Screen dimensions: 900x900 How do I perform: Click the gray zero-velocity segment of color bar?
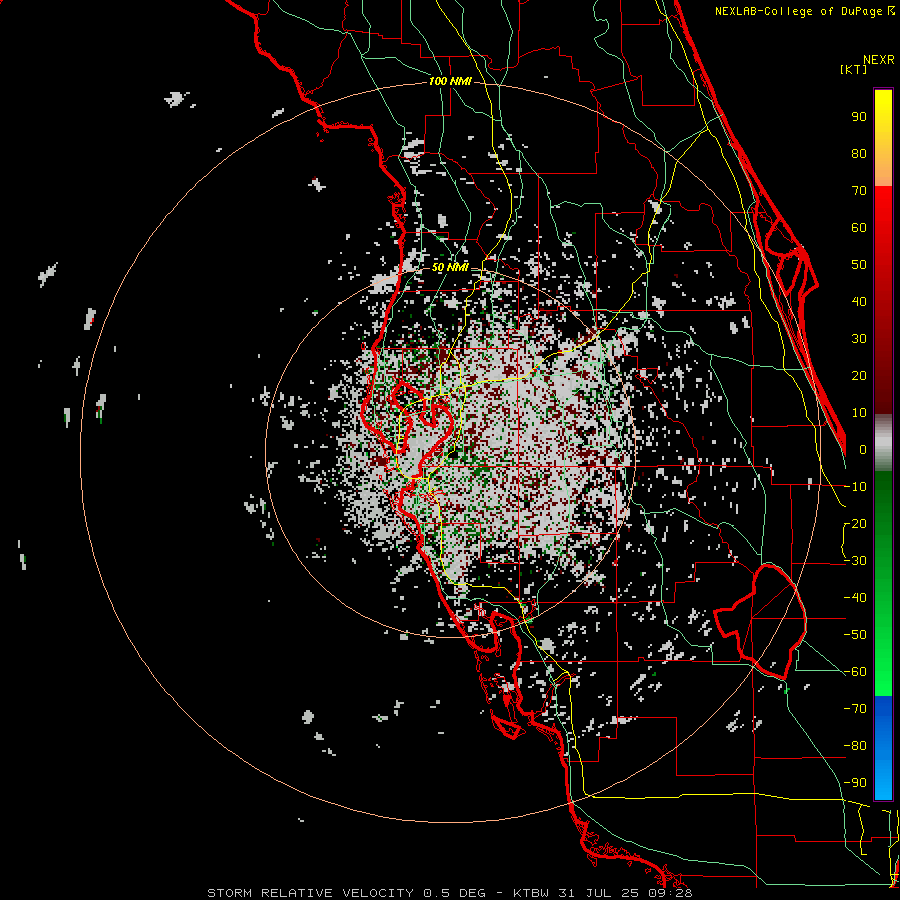pos(883,443)
